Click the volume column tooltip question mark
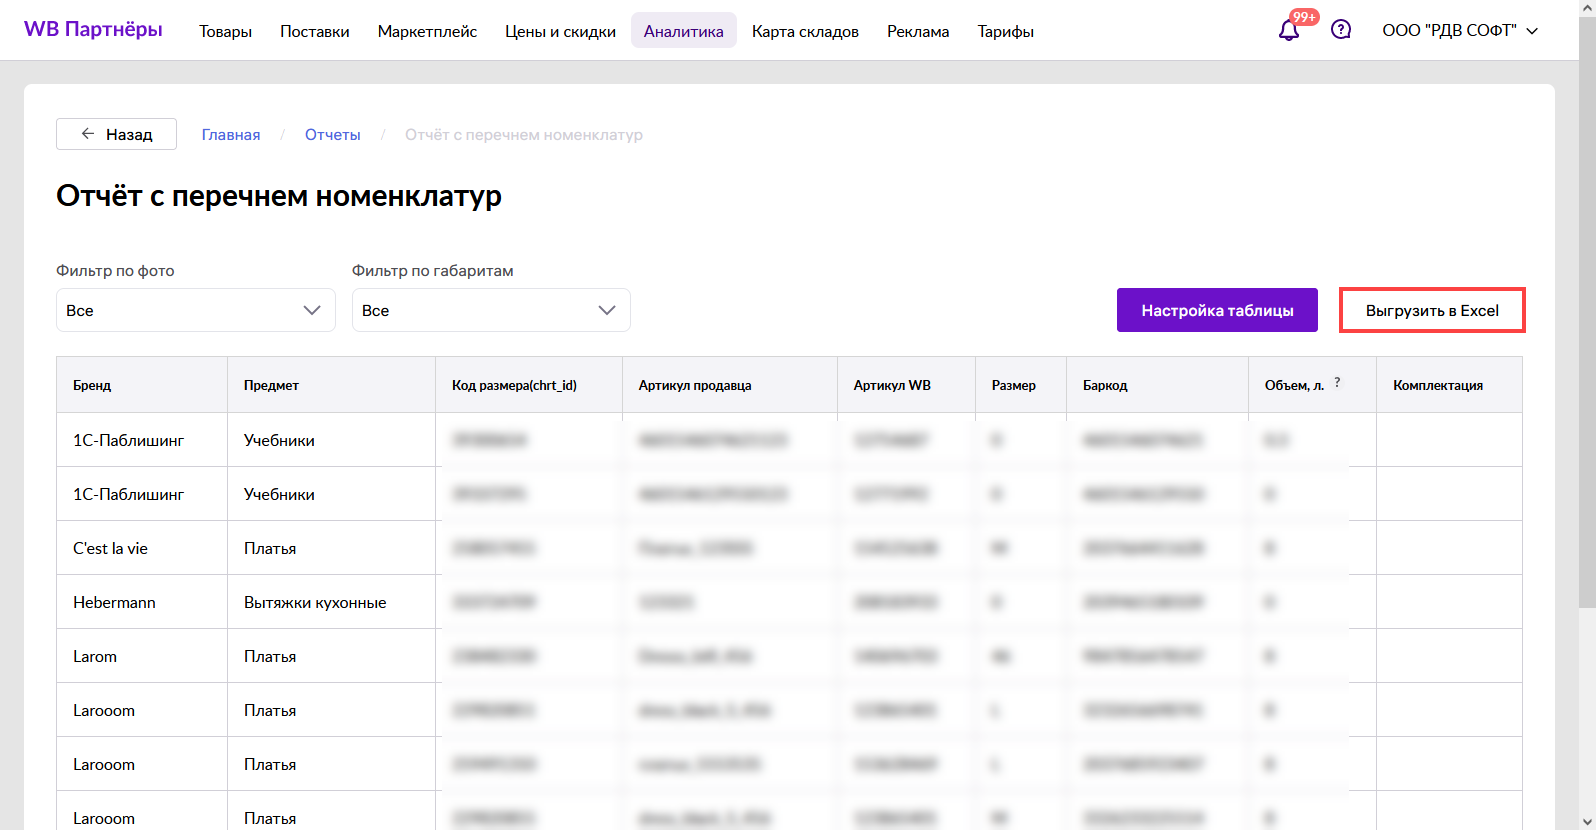The image size is (1596, 830). (x=1337, y=382)
